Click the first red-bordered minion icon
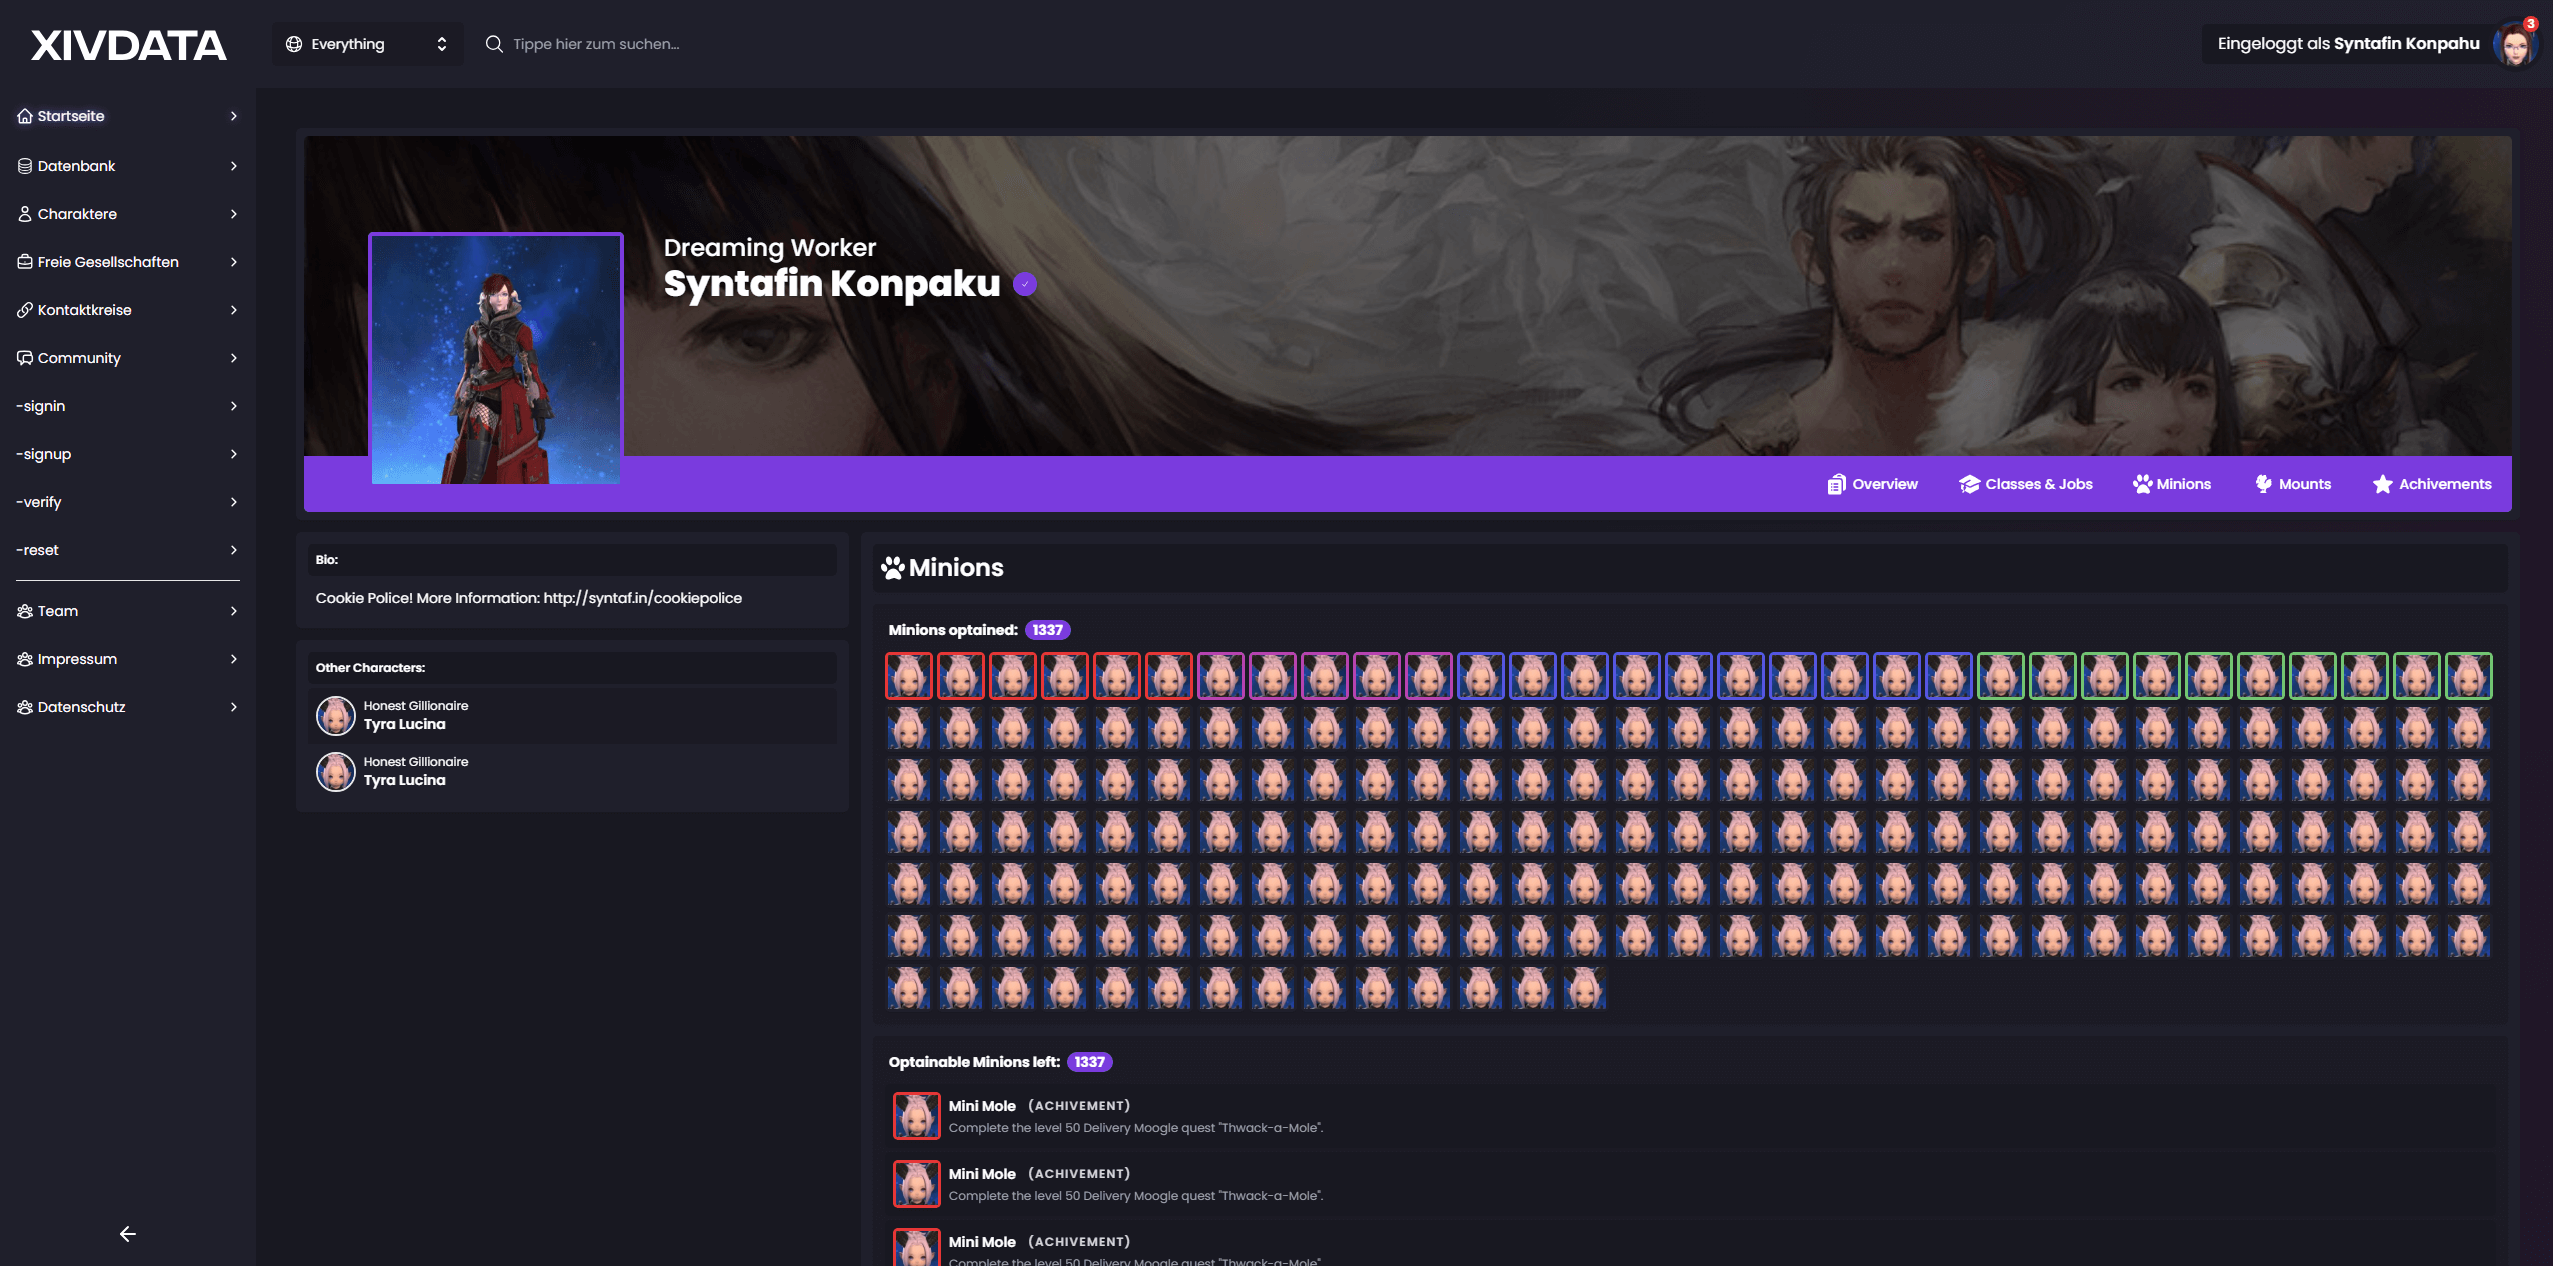This screenshot has width=2553, height=1266. pos(908,676)
